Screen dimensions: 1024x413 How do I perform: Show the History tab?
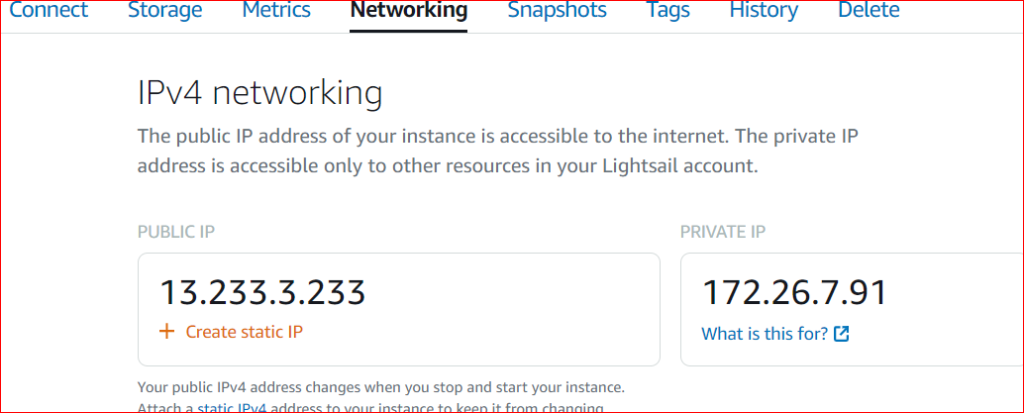click(x=763, y=11)
